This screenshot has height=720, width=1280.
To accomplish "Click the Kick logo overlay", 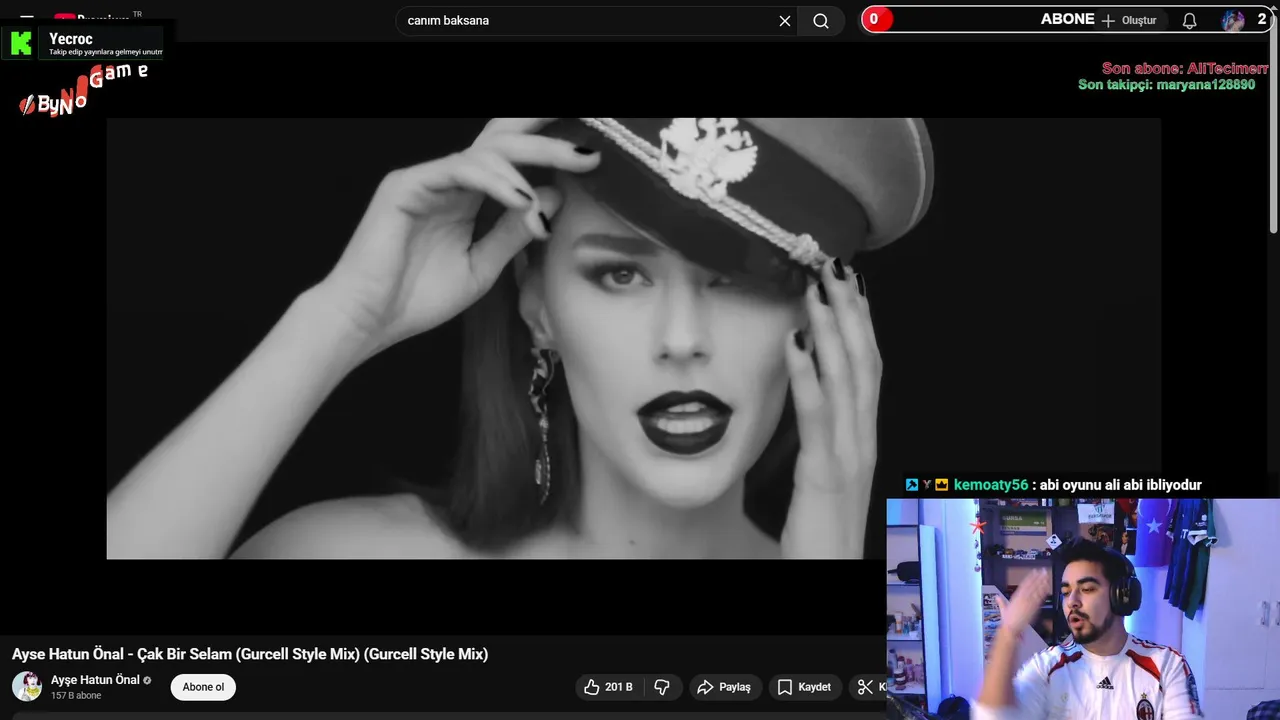I will [21, 43].
